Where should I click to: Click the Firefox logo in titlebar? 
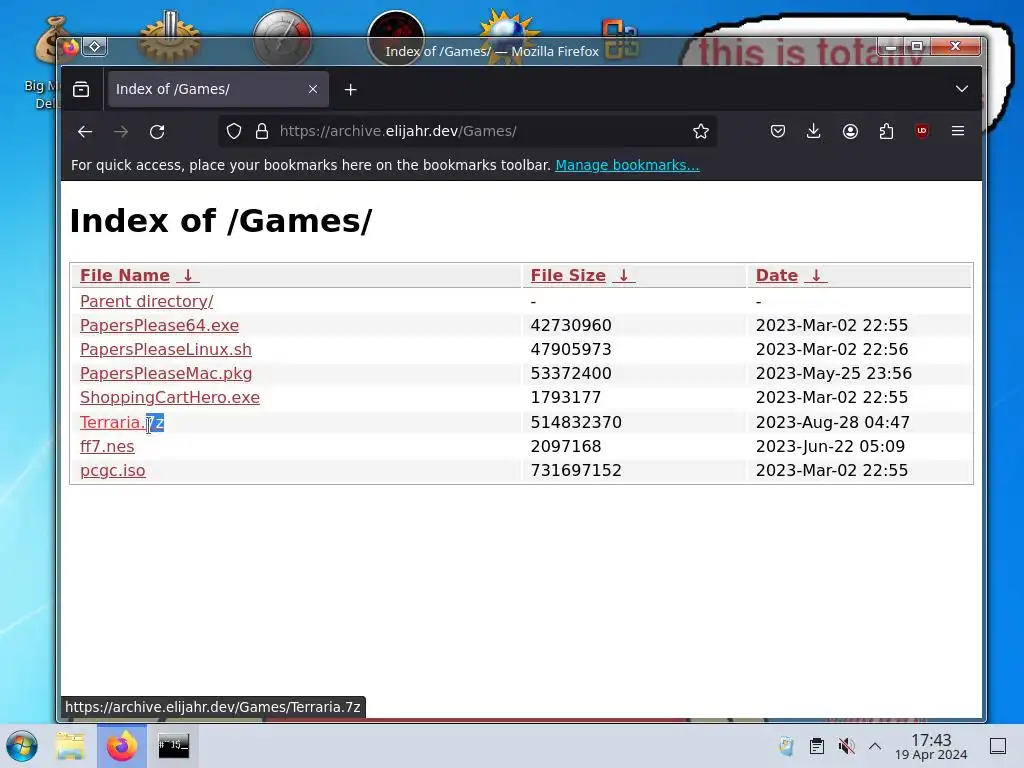[x=71, y=47]
